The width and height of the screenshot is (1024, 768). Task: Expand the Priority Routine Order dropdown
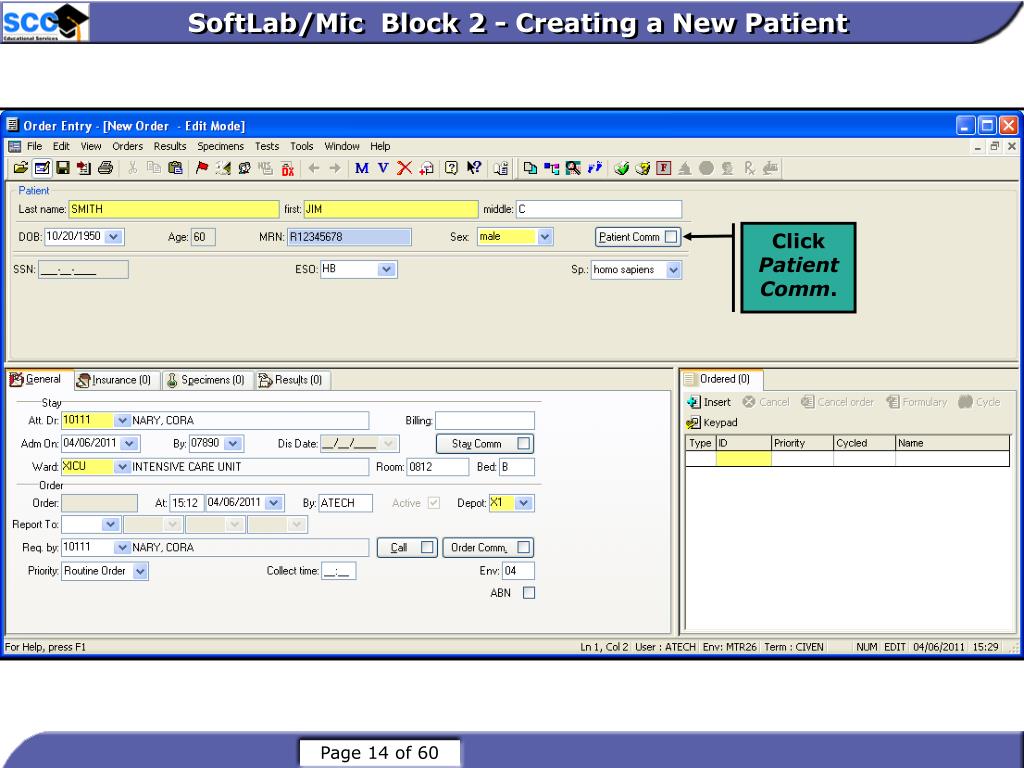click(x=140, y=571)
